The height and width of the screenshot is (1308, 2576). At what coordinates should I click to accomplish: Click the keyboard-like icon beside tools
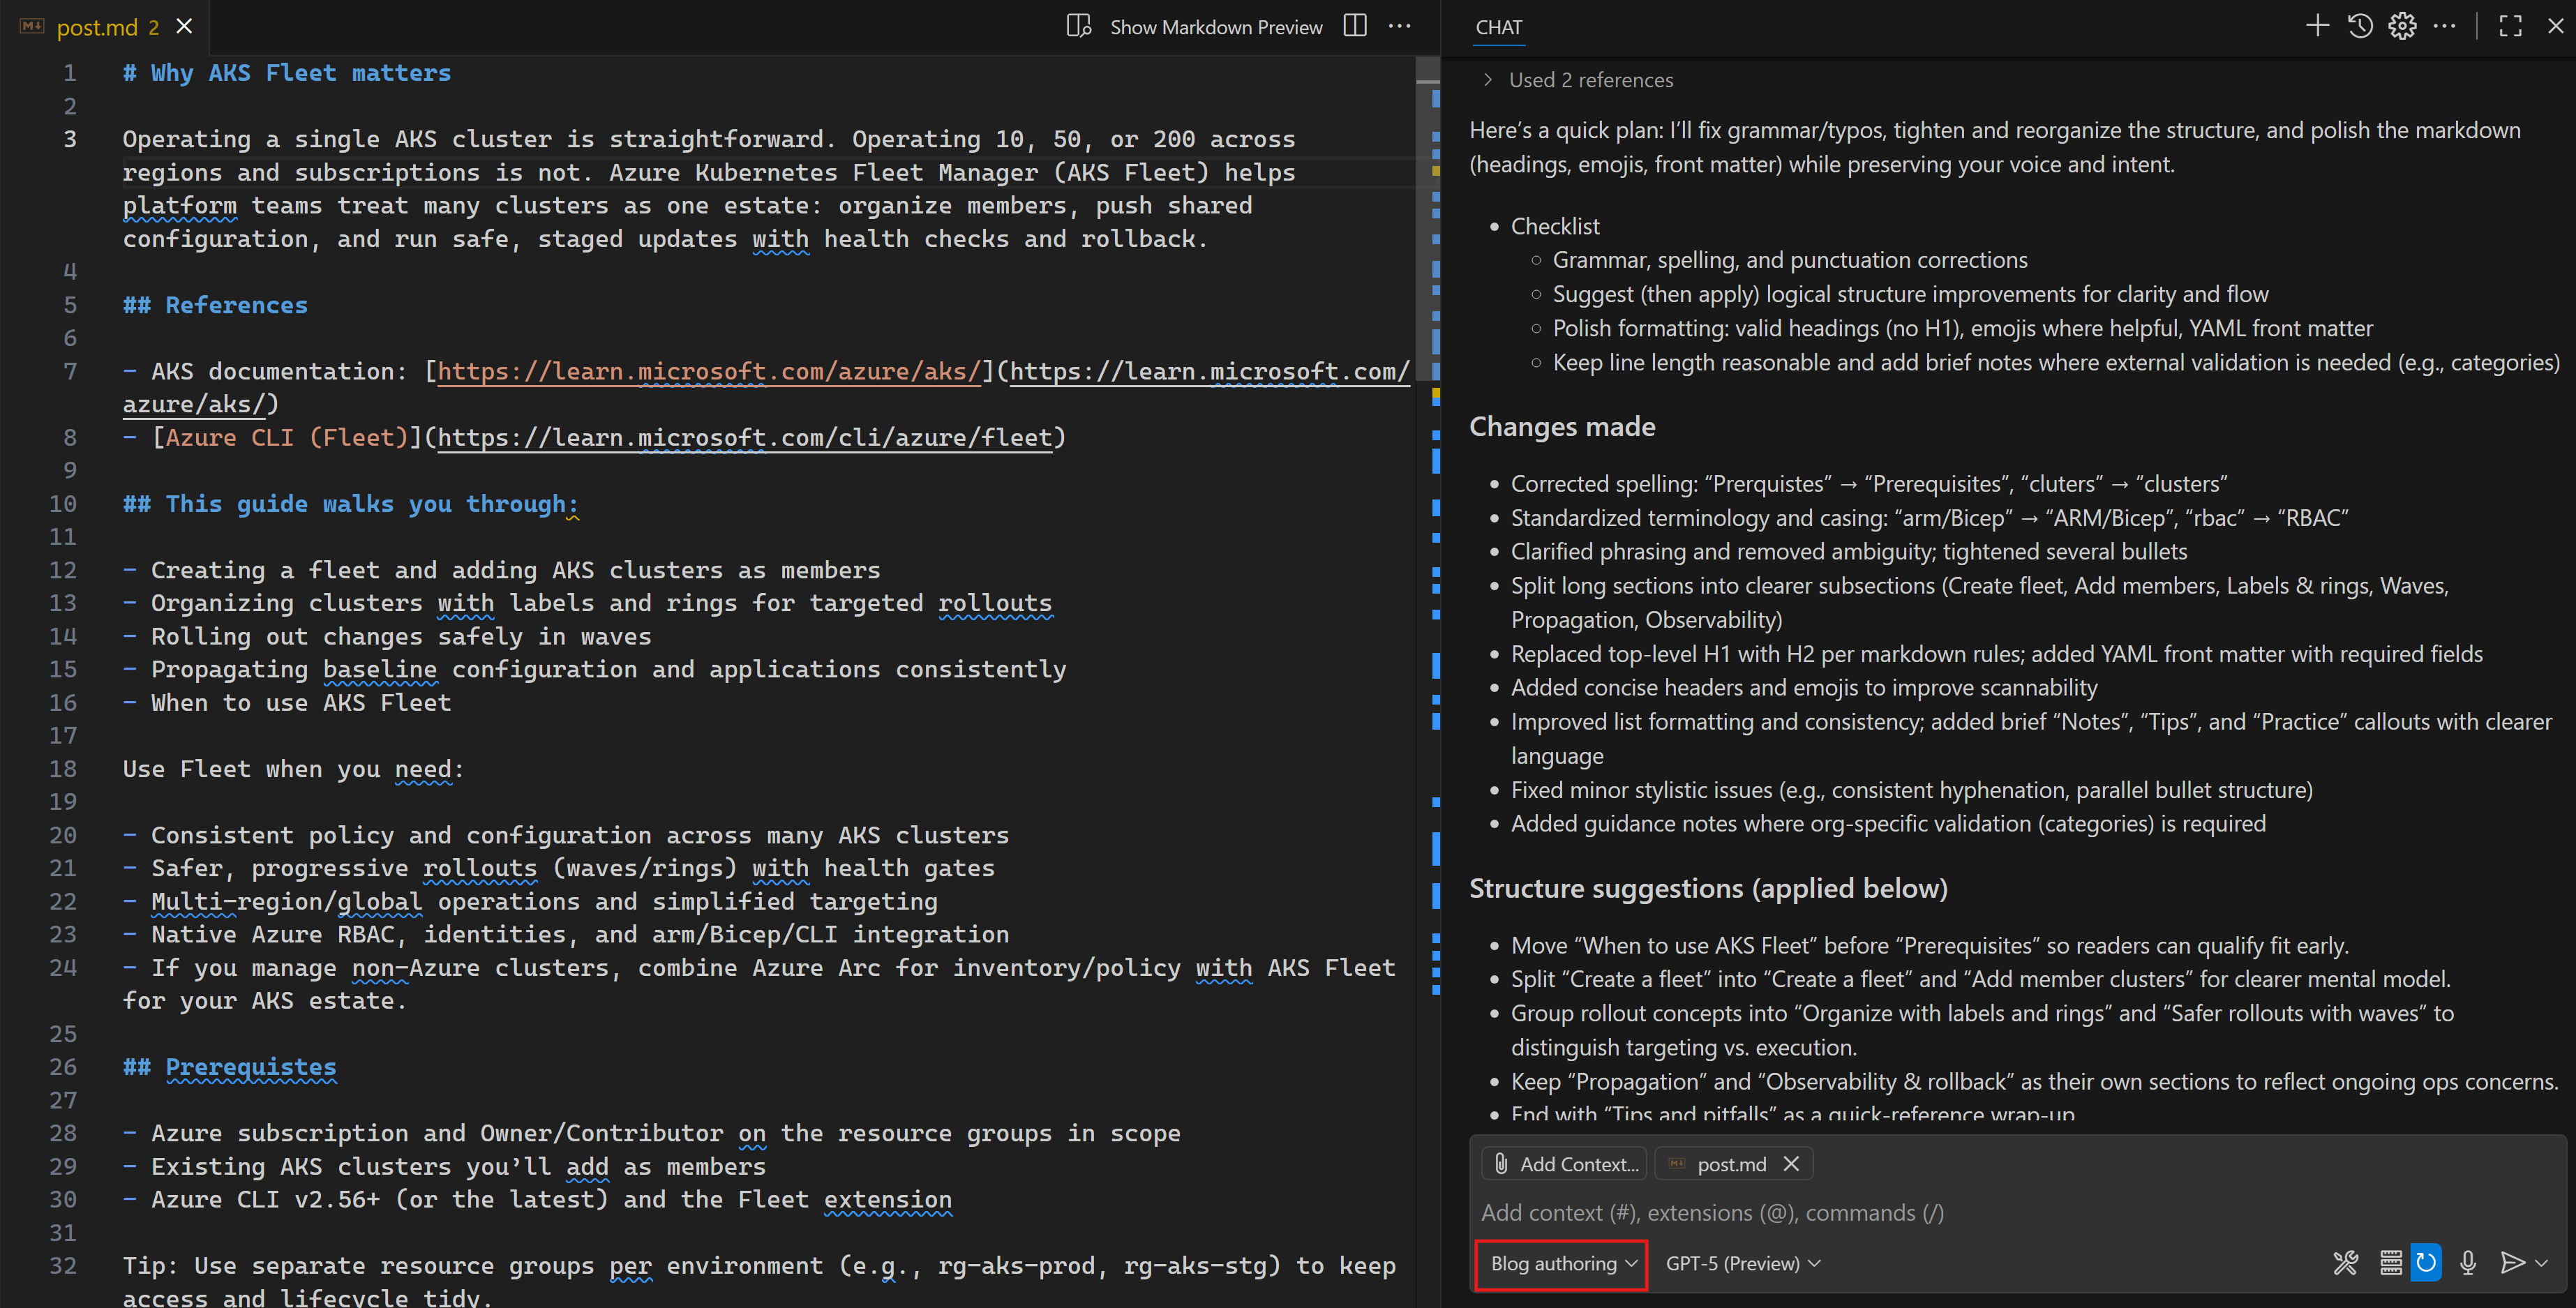[2390, 1263]
